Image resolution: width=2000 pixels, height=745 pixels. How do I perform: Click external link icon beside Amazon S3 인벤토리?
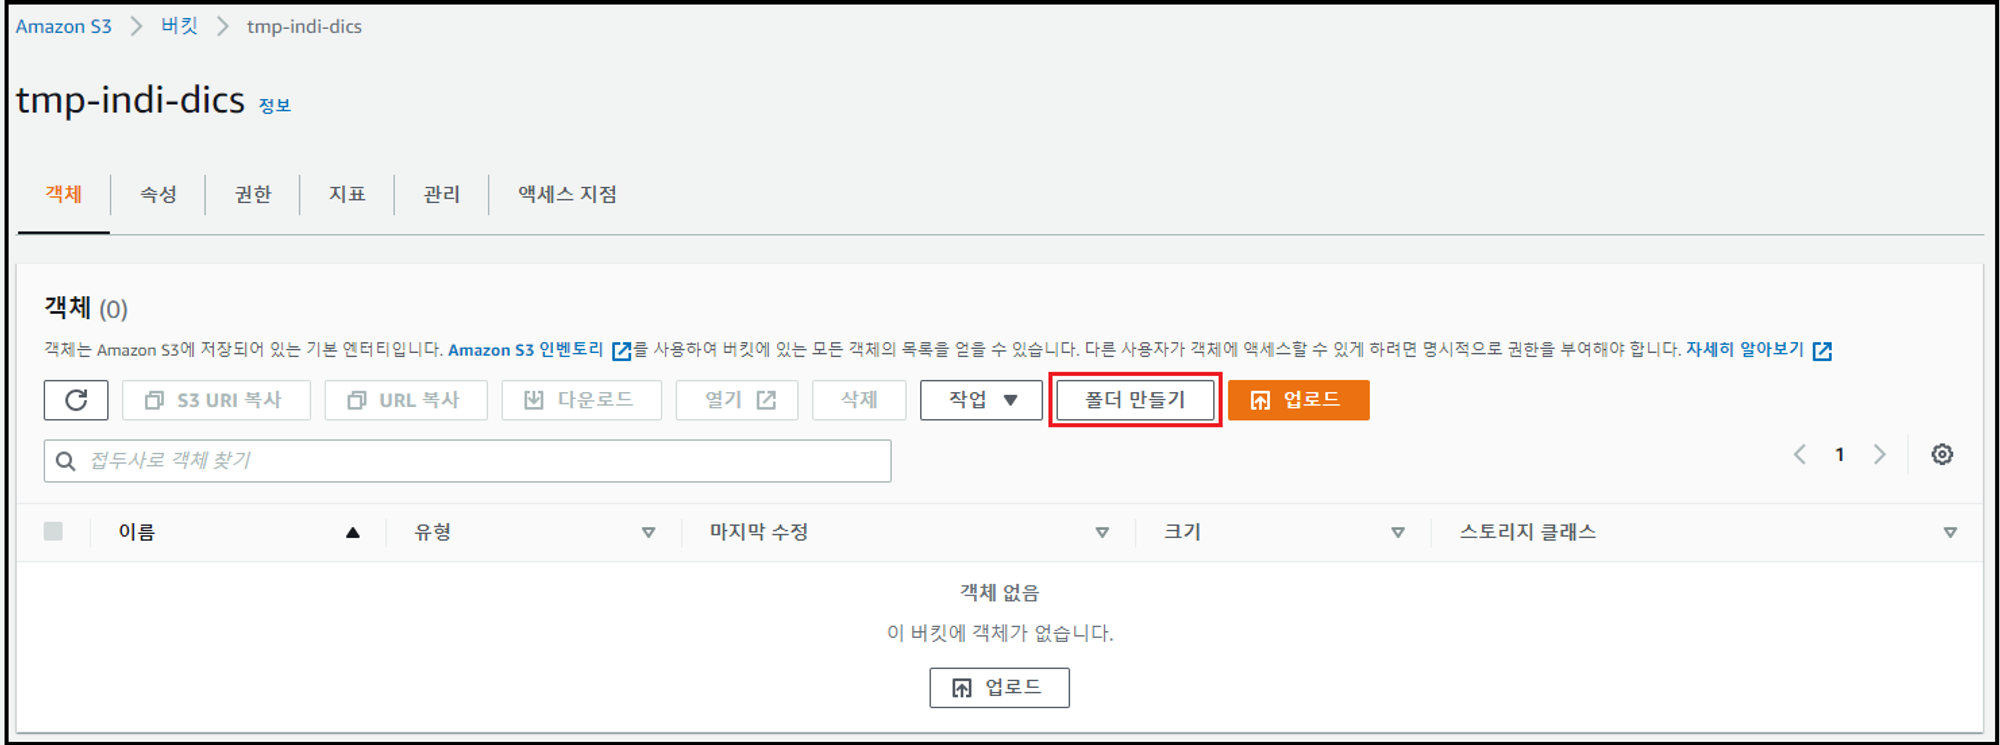(x=622, y=350)
